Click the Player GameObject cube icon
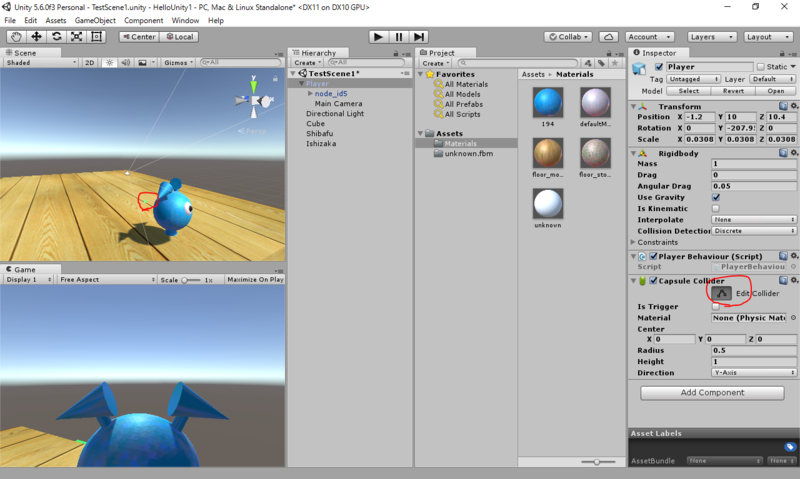This screenshot has height=479, width=800. tap(639, 68)
